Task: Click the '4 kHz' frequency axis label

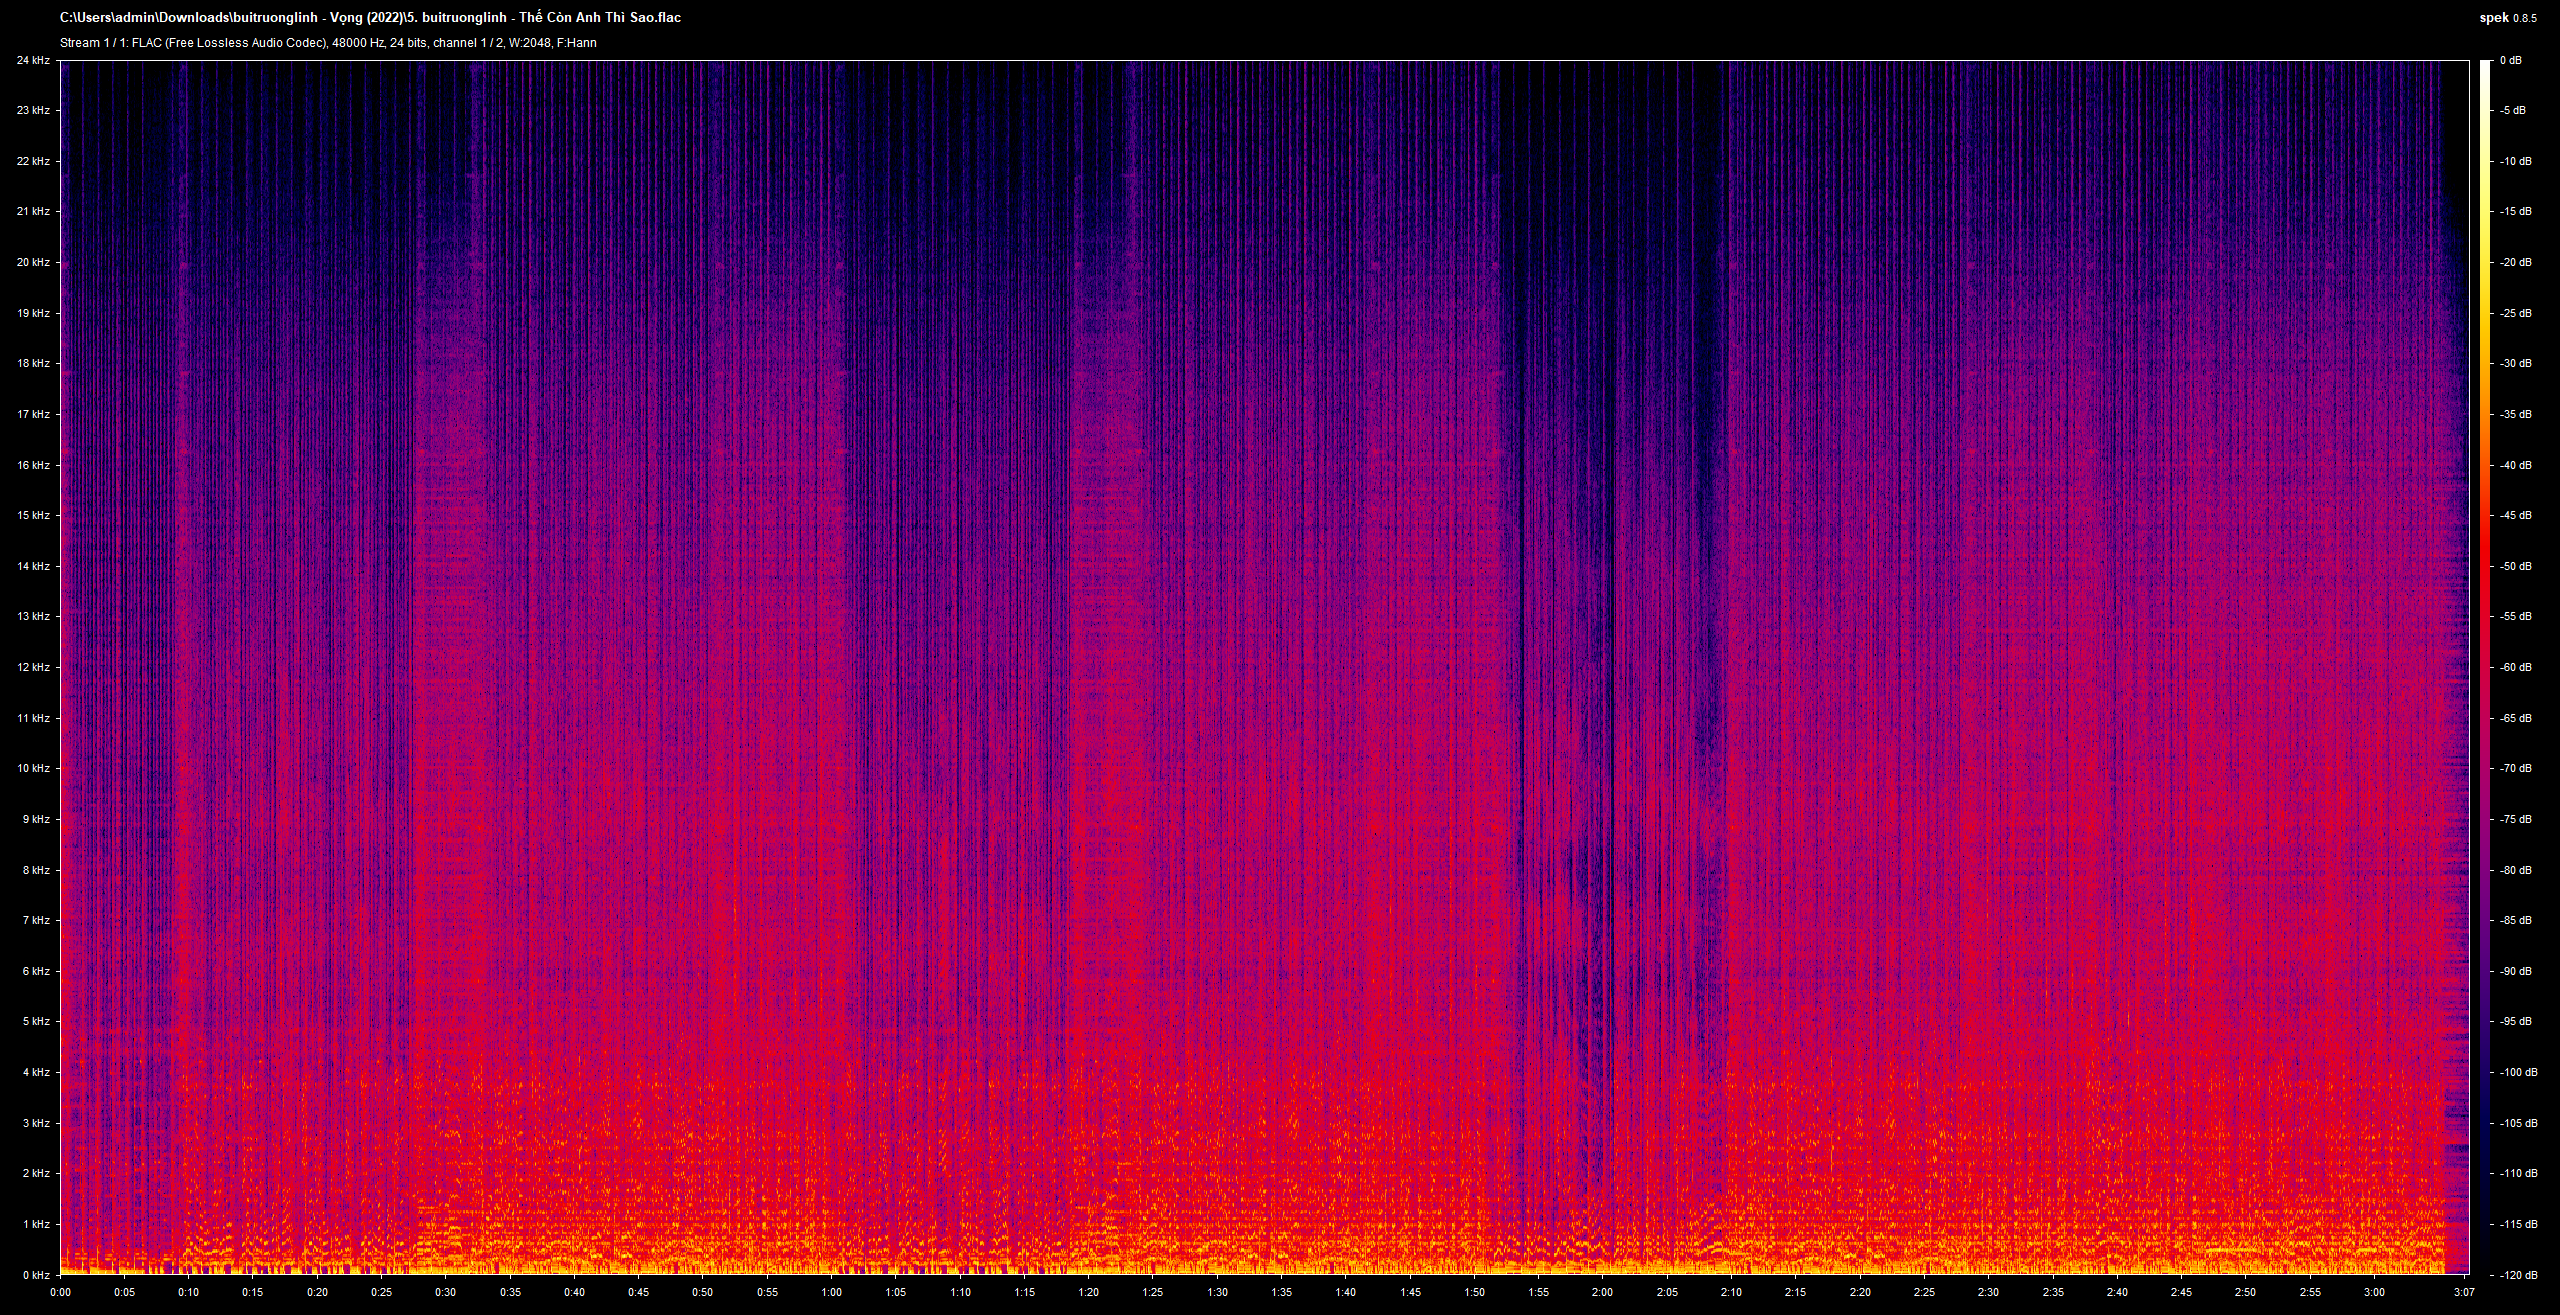Action: pyautogui.click(x=36, y=1072)
